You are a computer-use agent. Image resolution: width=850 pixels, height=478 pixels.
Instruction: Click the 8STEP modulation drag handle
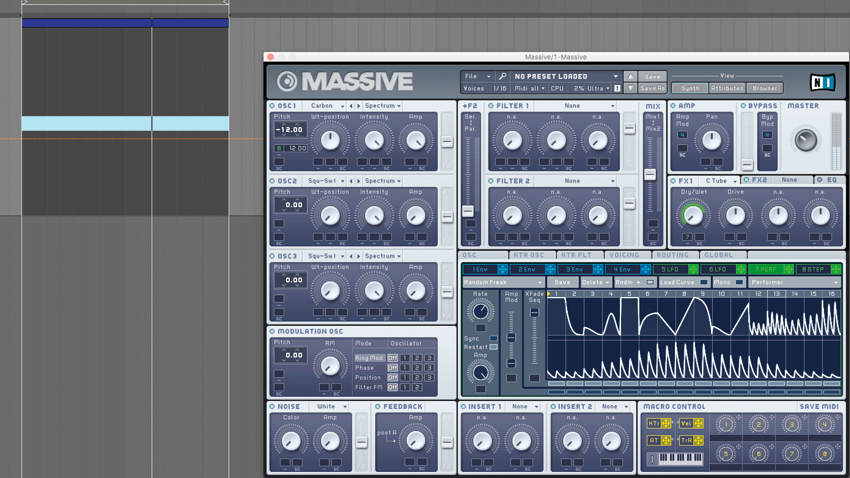[836, 269]
